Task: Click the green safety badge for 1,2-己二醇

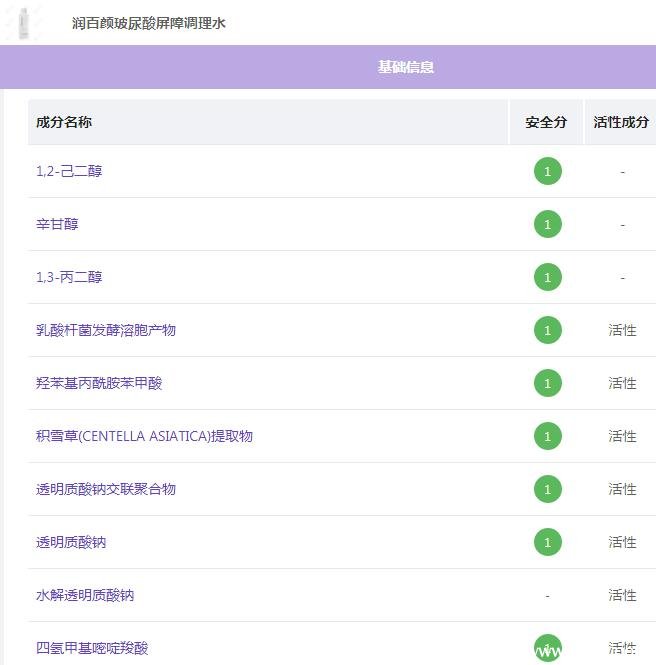Action: click(x=547, y=171)
